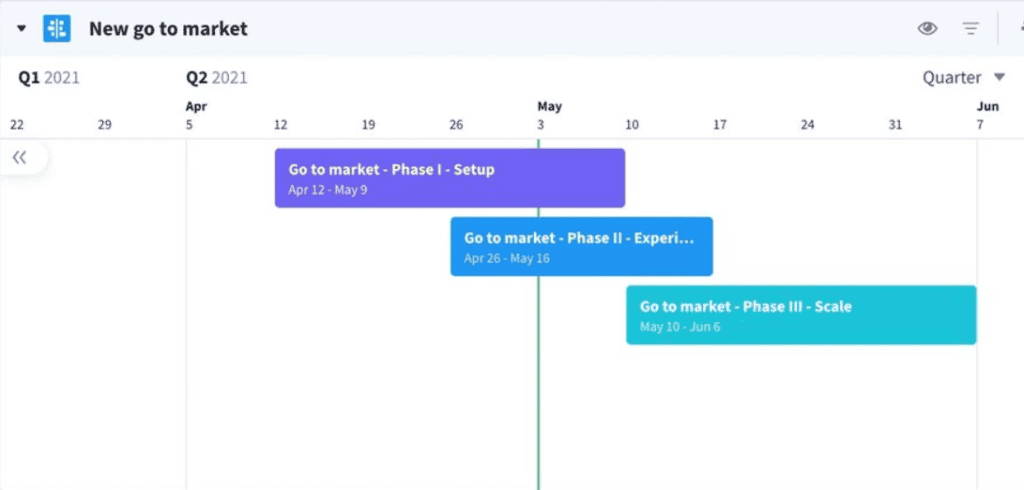Viewport: 1024px width, 490px height.
Task: Open the filter lines icon
Action: tap(971, 29)
